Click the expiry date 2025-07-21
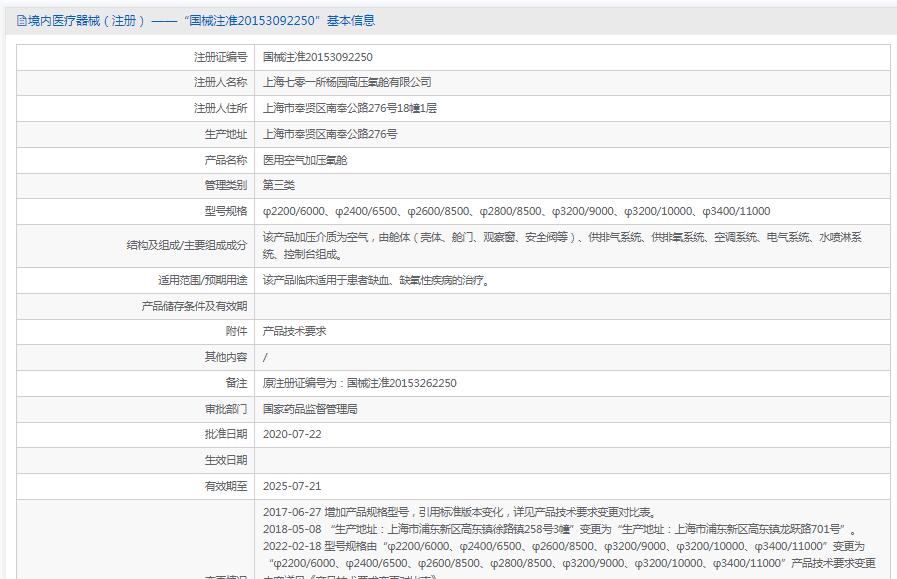897x579 pixels. 292,486
